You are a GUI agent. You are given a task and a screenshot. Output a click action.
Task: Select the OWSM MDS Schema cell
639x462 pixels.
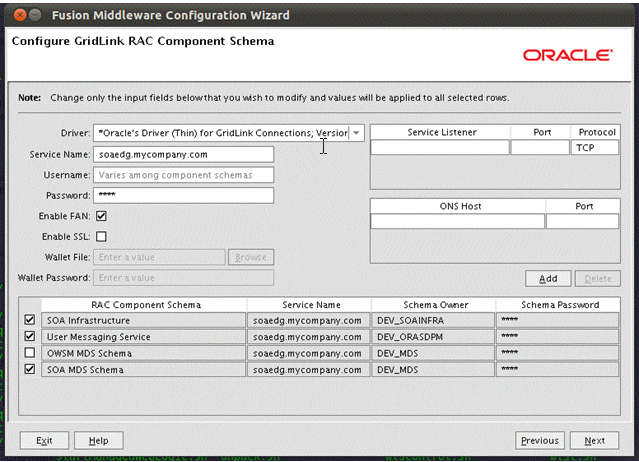click(x=143, y=353)
